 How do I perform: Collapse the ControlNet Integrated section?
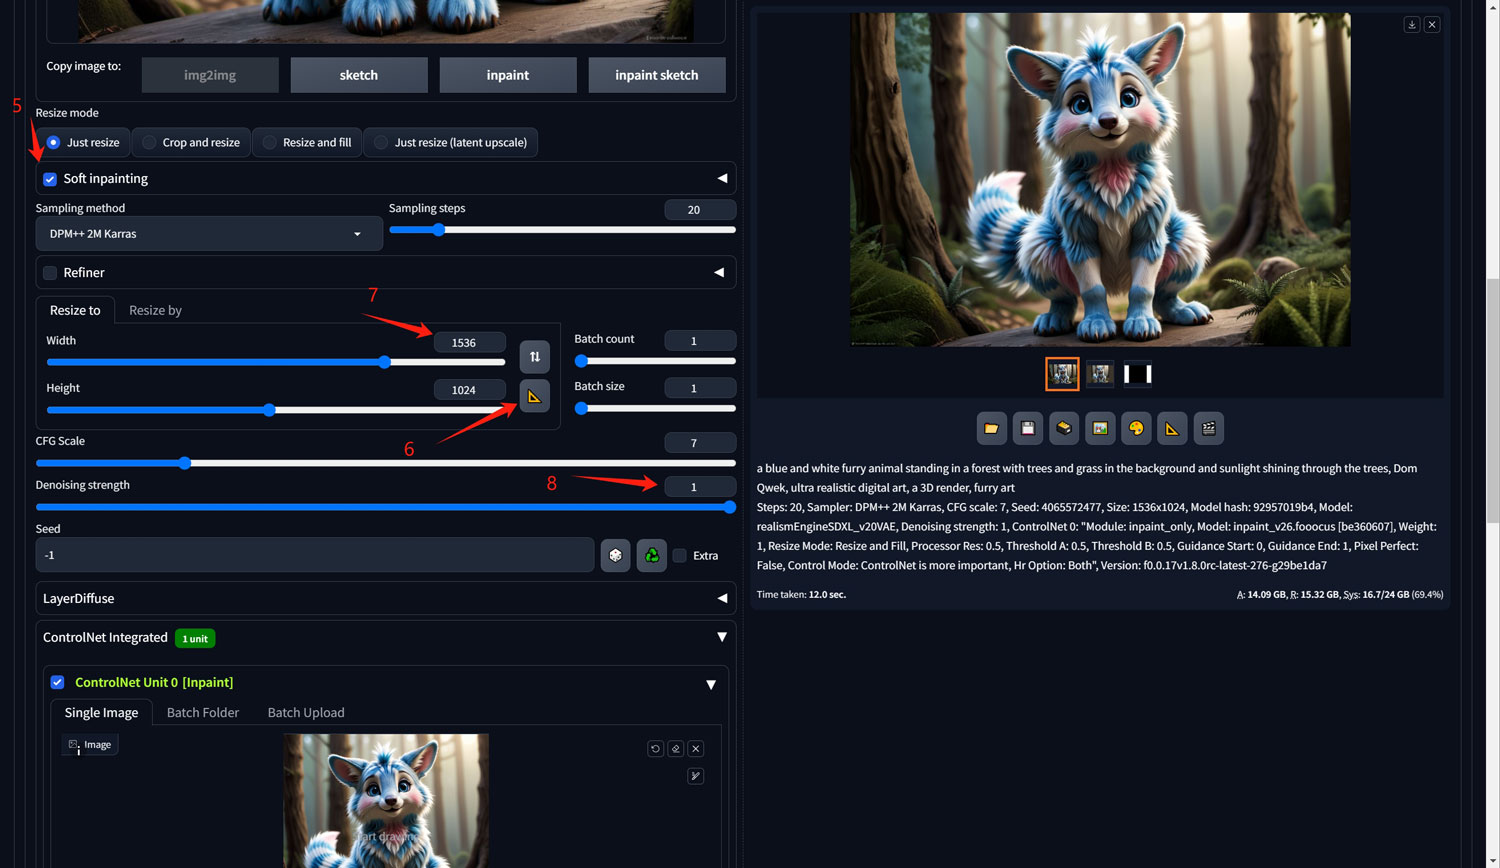(722, 637)
